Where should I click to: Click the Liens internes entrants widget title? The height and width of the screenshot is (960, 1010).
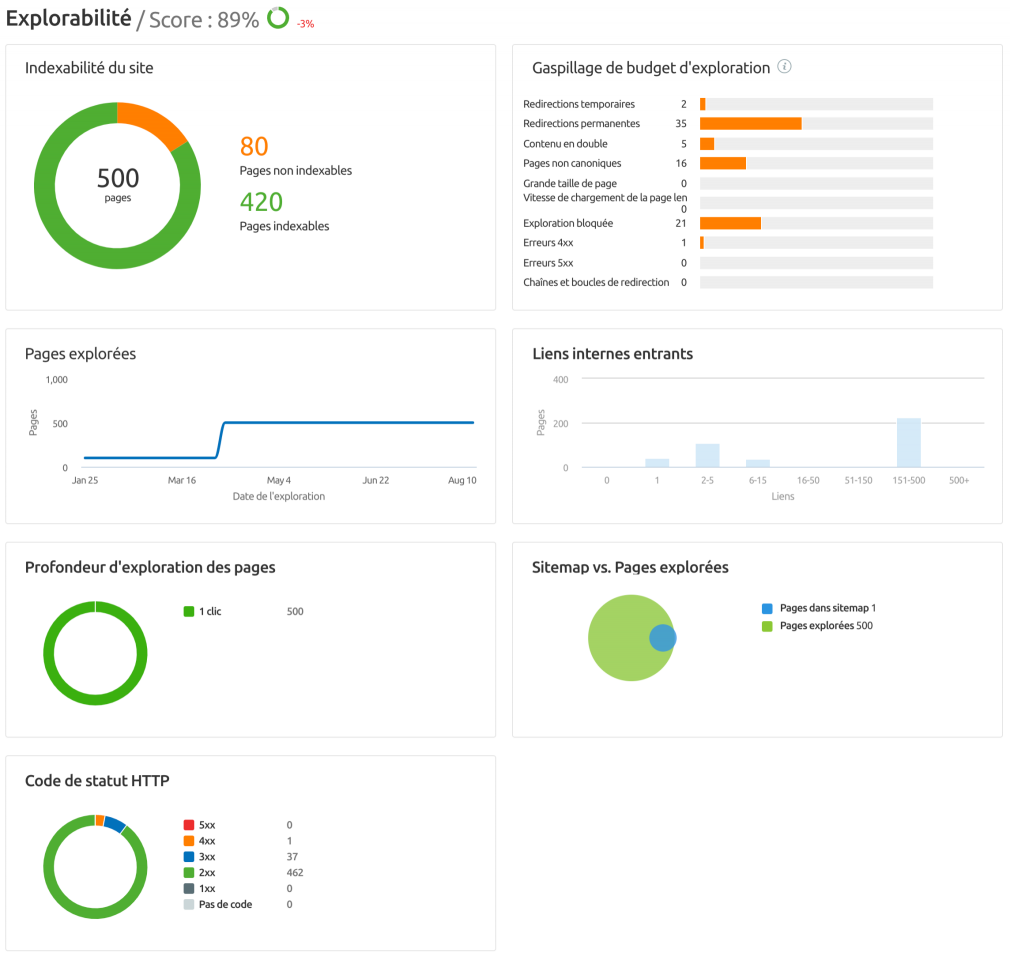(613, 354)
